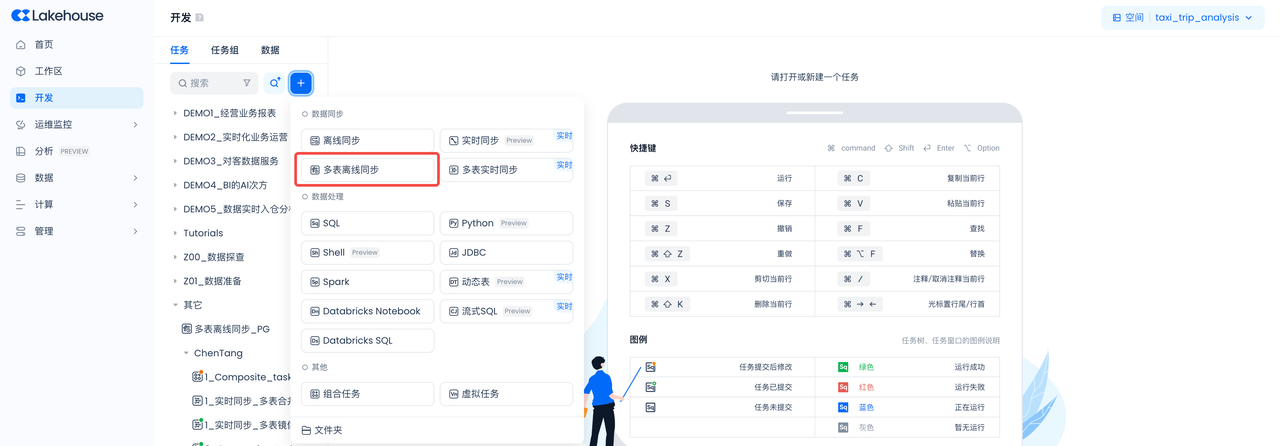
Task: Click the AI search icon beside search box
Action: [x=275, y=83]
